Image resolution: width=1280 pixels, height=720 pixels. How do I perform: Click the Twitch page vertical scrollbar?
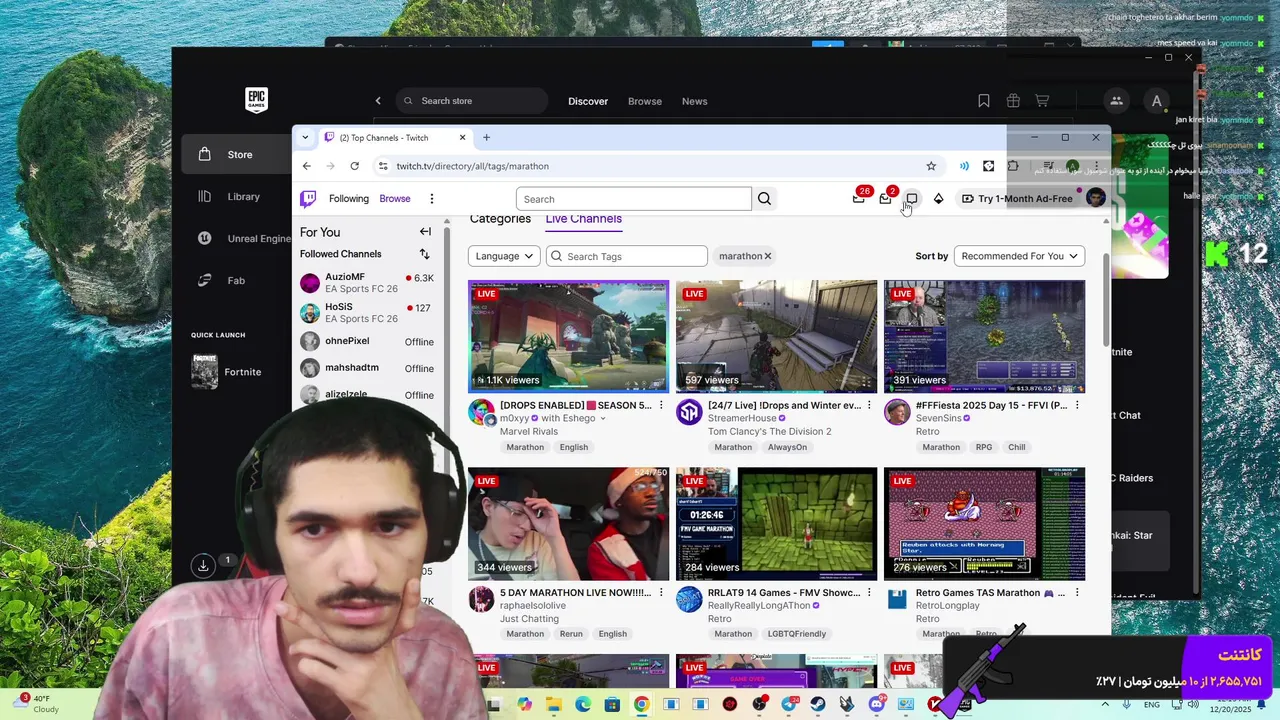point(1105,300)
